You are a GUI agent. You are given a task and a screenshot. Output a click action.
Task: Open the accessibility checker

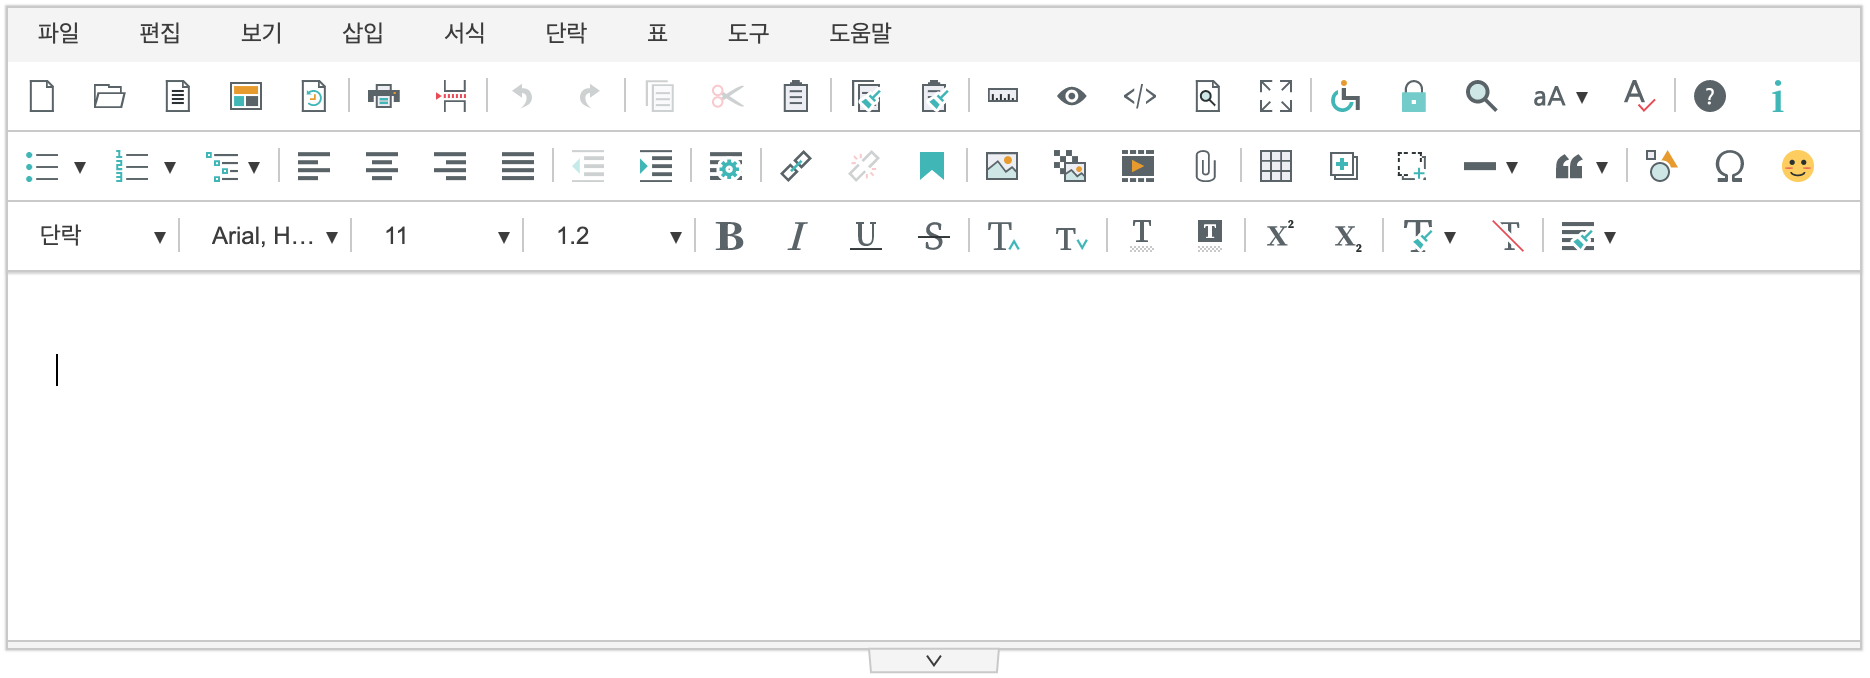1345,97
